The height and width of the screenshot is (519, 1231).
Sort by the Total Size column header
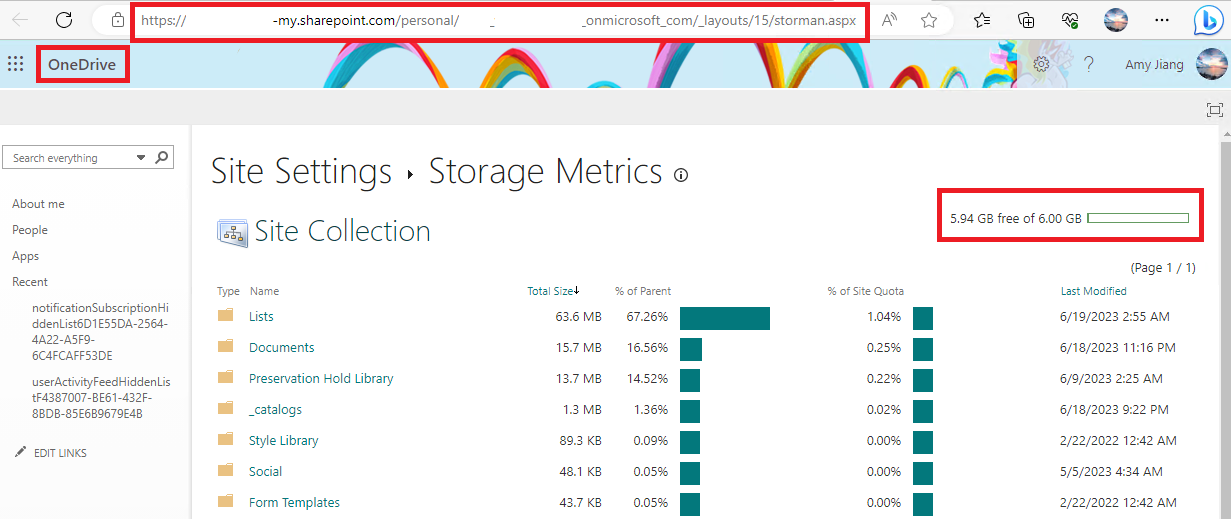tap(553, 291)
